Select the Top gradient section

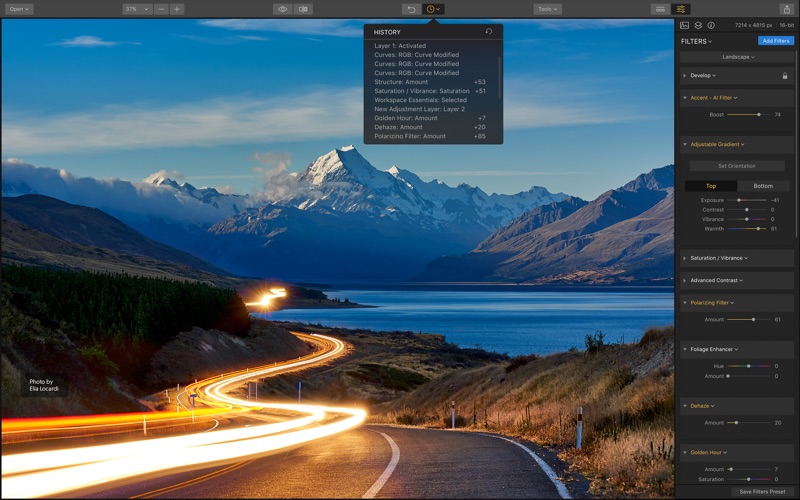[x=711, y=186]
